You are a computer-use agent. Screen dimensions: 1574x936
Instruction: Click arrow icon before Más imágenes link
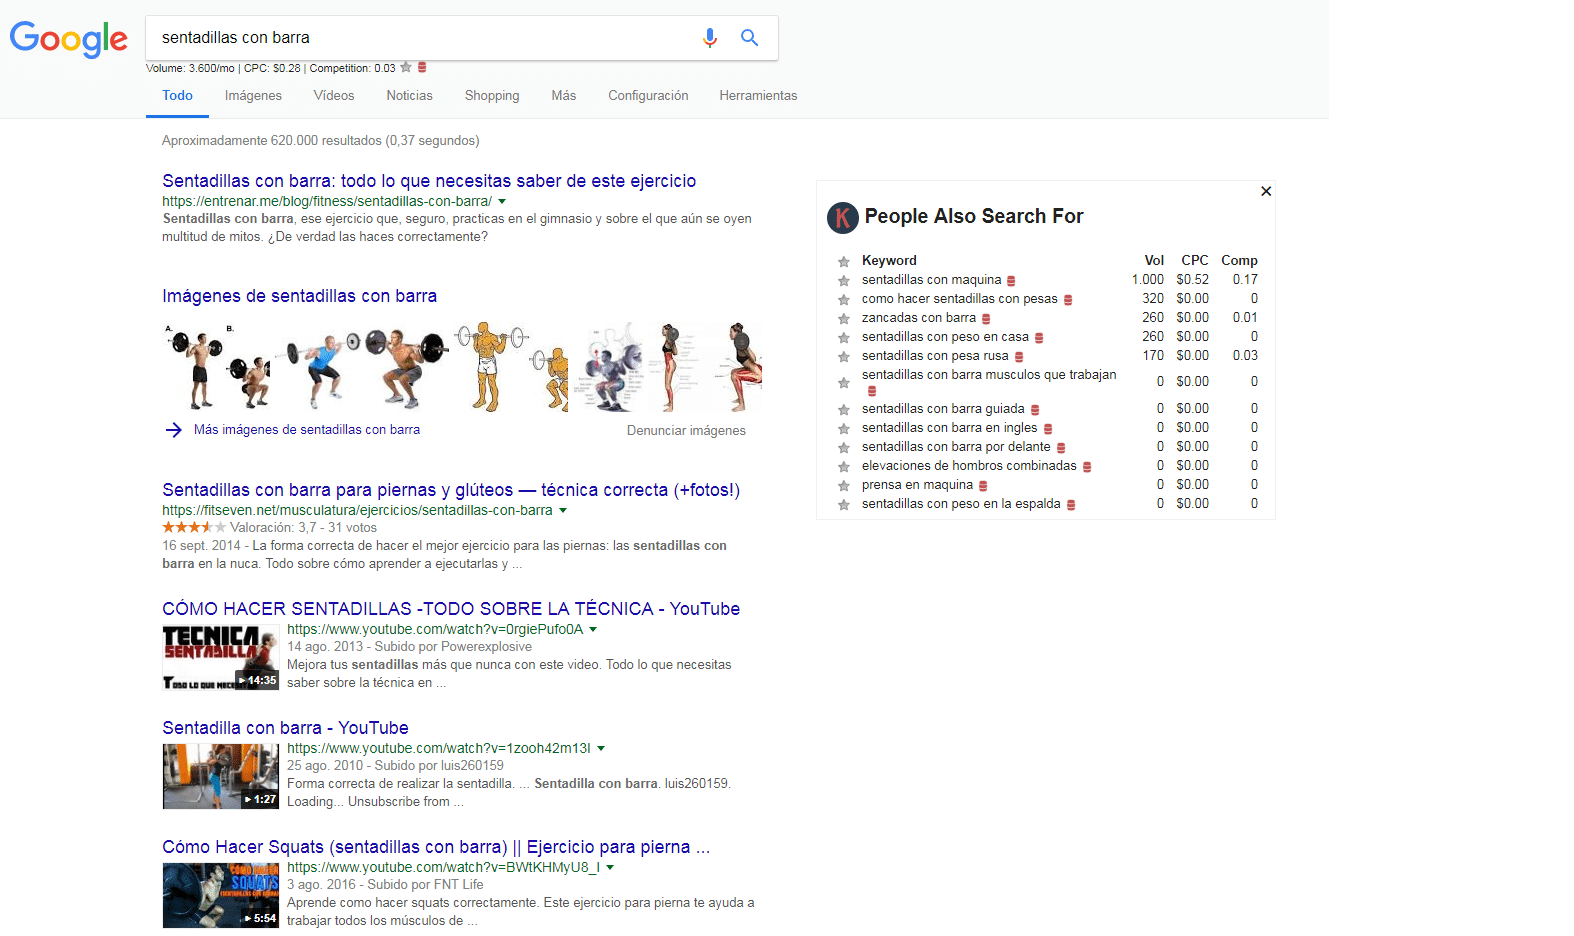click(173, 430)
